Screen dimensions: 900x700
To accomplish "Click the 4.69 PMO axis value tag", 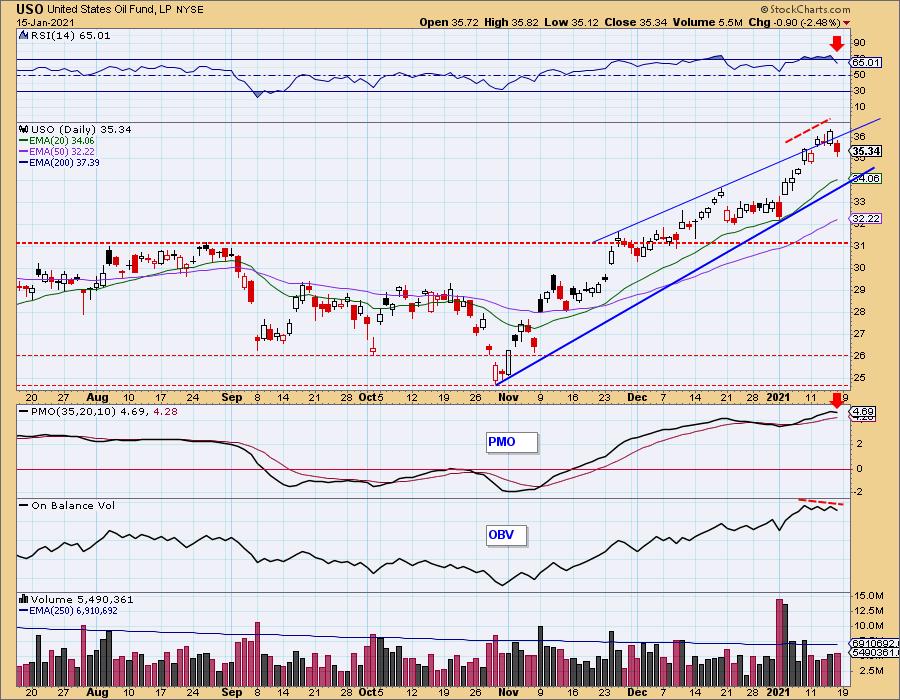I will (x=864, y=411).
